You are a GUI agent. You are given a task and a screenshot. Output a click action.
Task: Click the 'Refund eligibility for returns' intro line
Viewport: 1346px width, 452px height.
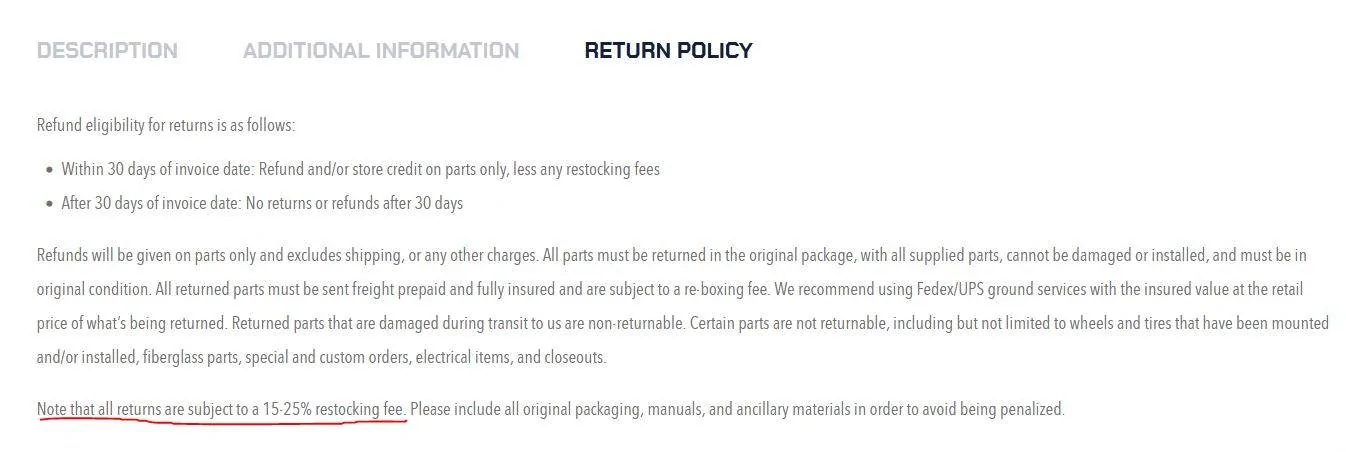click(x=166, y=126)
